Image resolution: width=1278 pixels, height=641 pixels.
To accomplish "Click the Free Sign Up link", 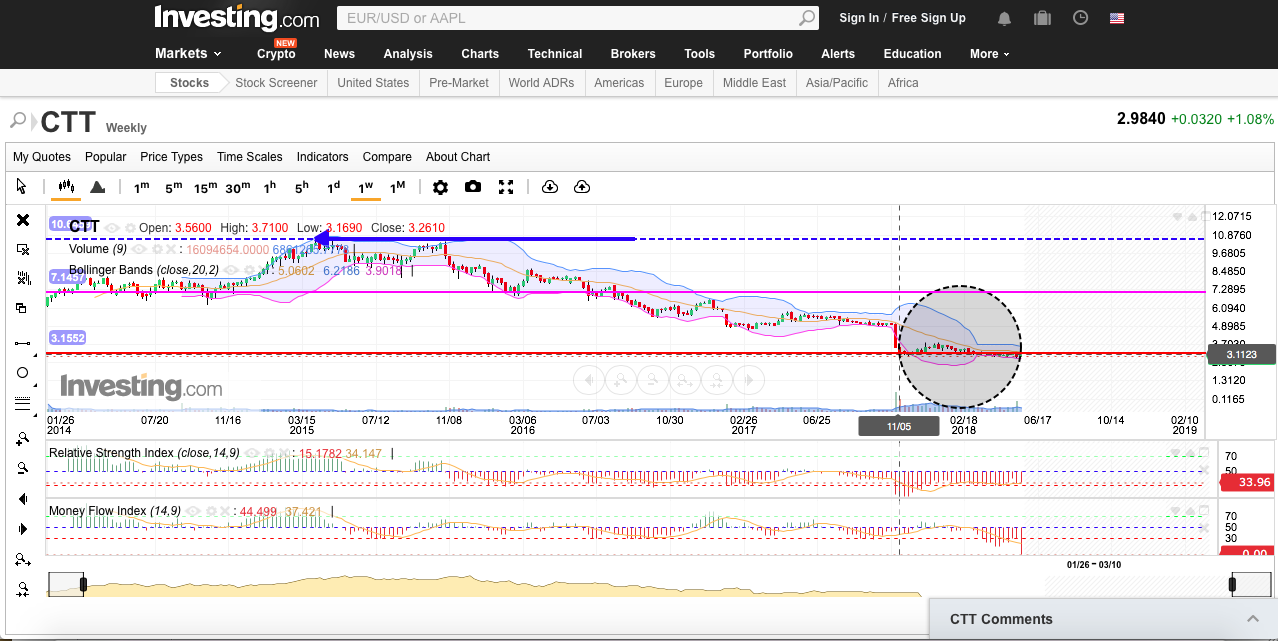I will point(928,18).
